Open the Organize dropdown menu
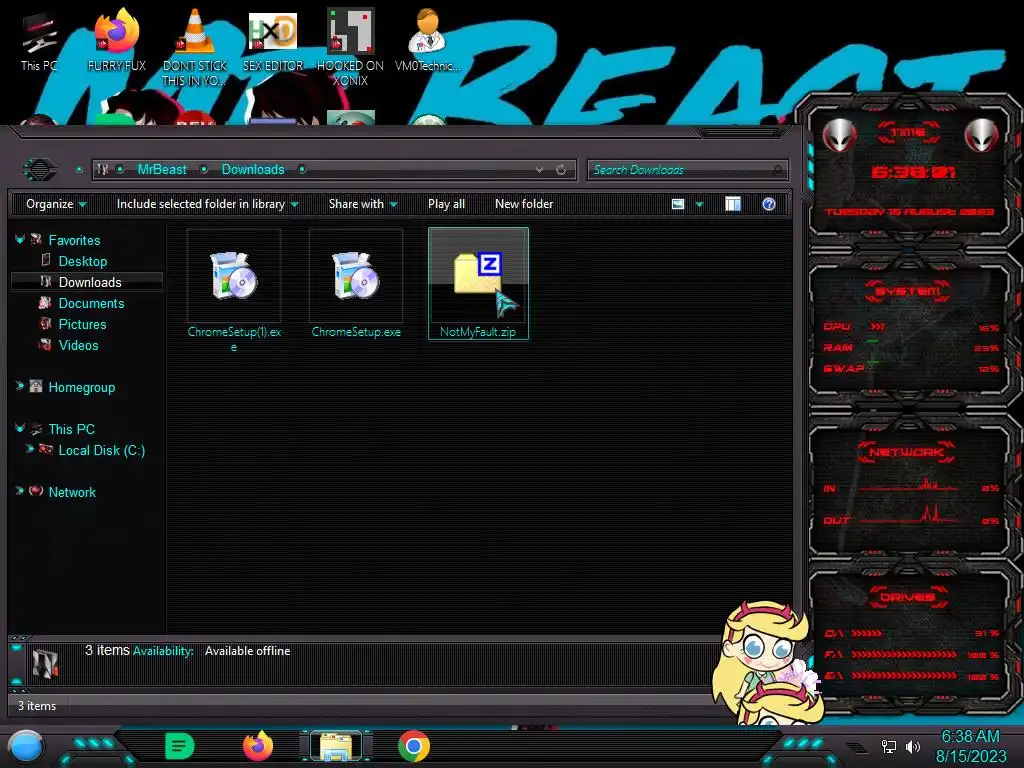Viewport: 1024px width, 768px height. (x=56, y=204)
